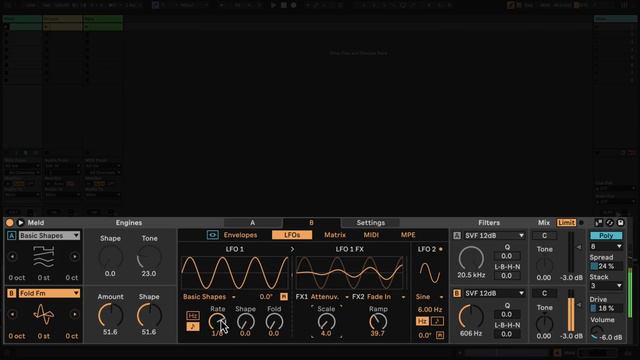The width and height of the screenshot is (640, 360).
Task: Click Engine A pan C field
Action: click(x=544, y=236)
